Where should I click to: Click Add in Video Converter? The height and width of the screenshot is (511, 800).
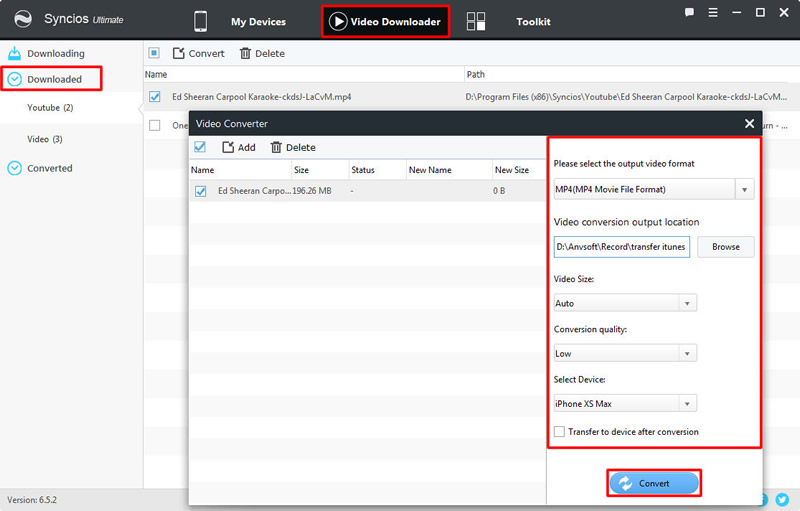click(x=239, y=147)
